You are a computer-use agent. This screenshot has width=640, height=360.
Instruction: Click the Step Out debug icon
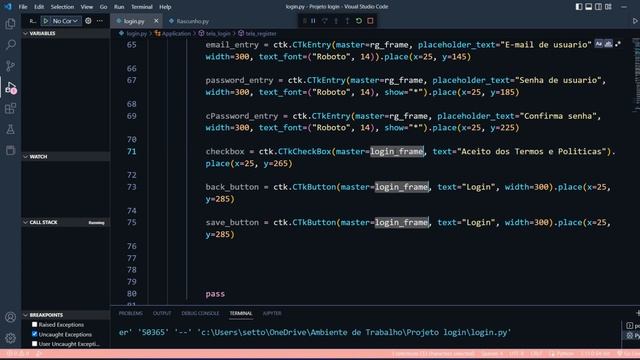click(347, 21)
